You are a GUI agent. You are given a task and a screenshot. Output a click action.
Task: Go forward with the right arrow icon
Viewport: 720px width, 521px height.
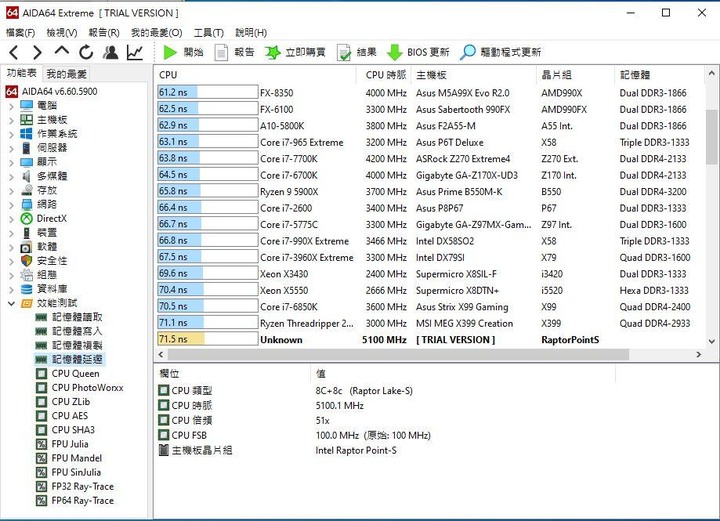click(x=38, y=52)
